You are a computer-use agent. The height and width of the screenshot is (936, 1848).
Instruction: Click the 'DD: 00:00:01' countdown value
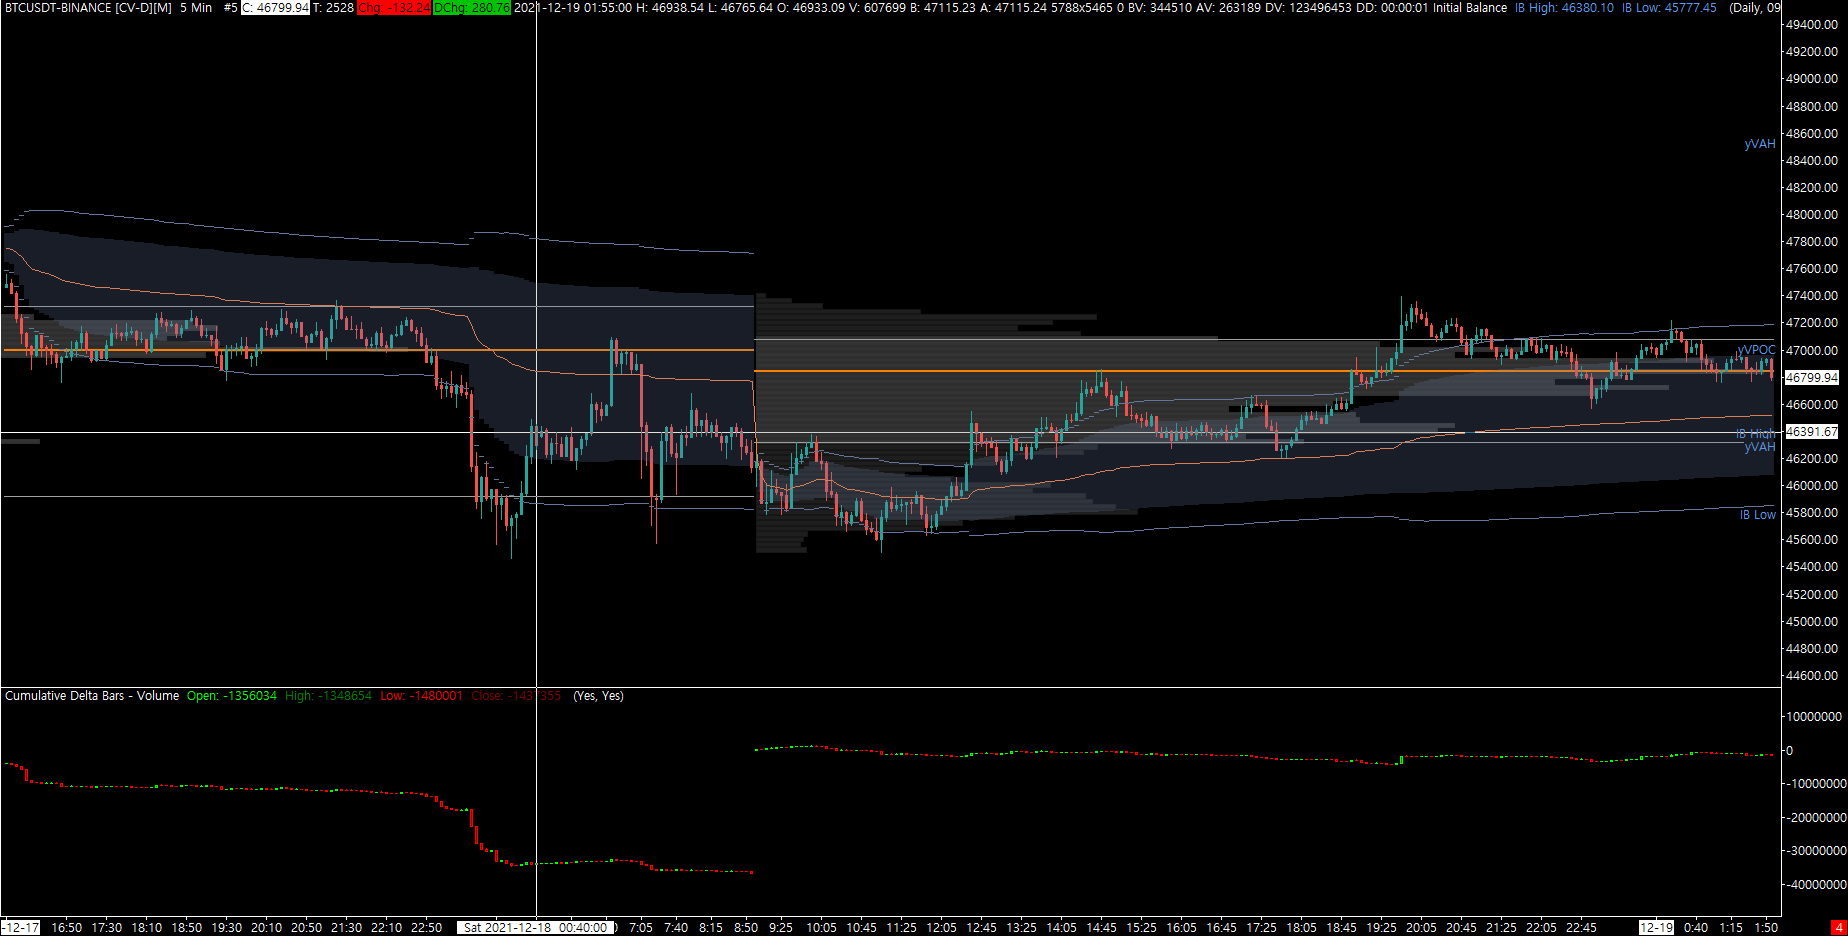click(1392, 7)
